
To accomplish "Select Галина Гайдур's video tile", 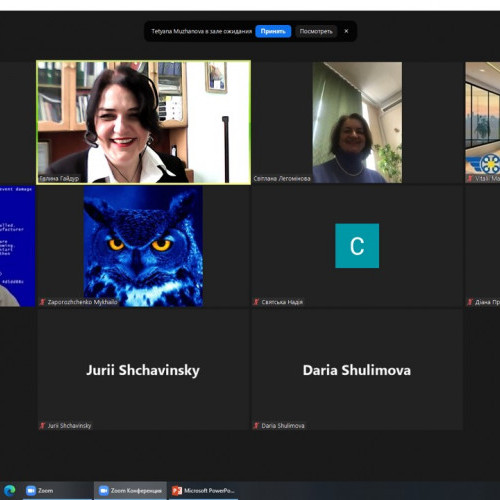I will [x=143, y=122].
